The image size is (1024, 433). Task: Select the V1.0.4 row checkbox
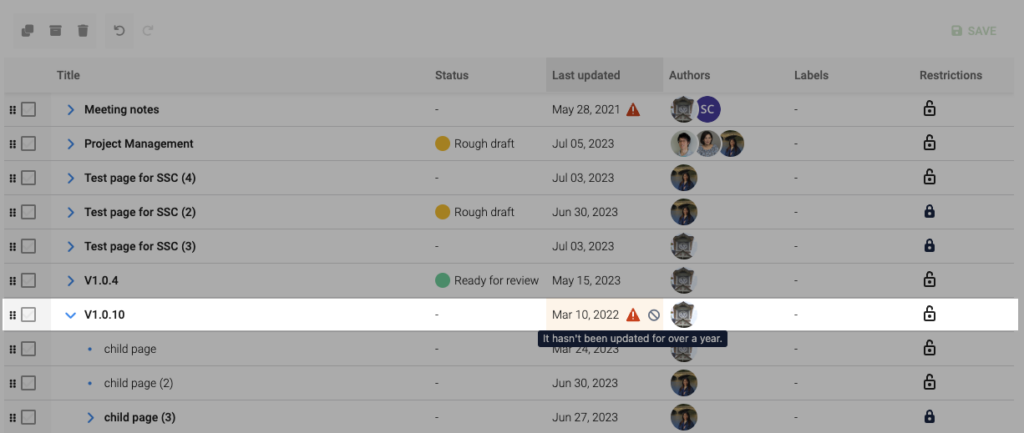(29, 280)
